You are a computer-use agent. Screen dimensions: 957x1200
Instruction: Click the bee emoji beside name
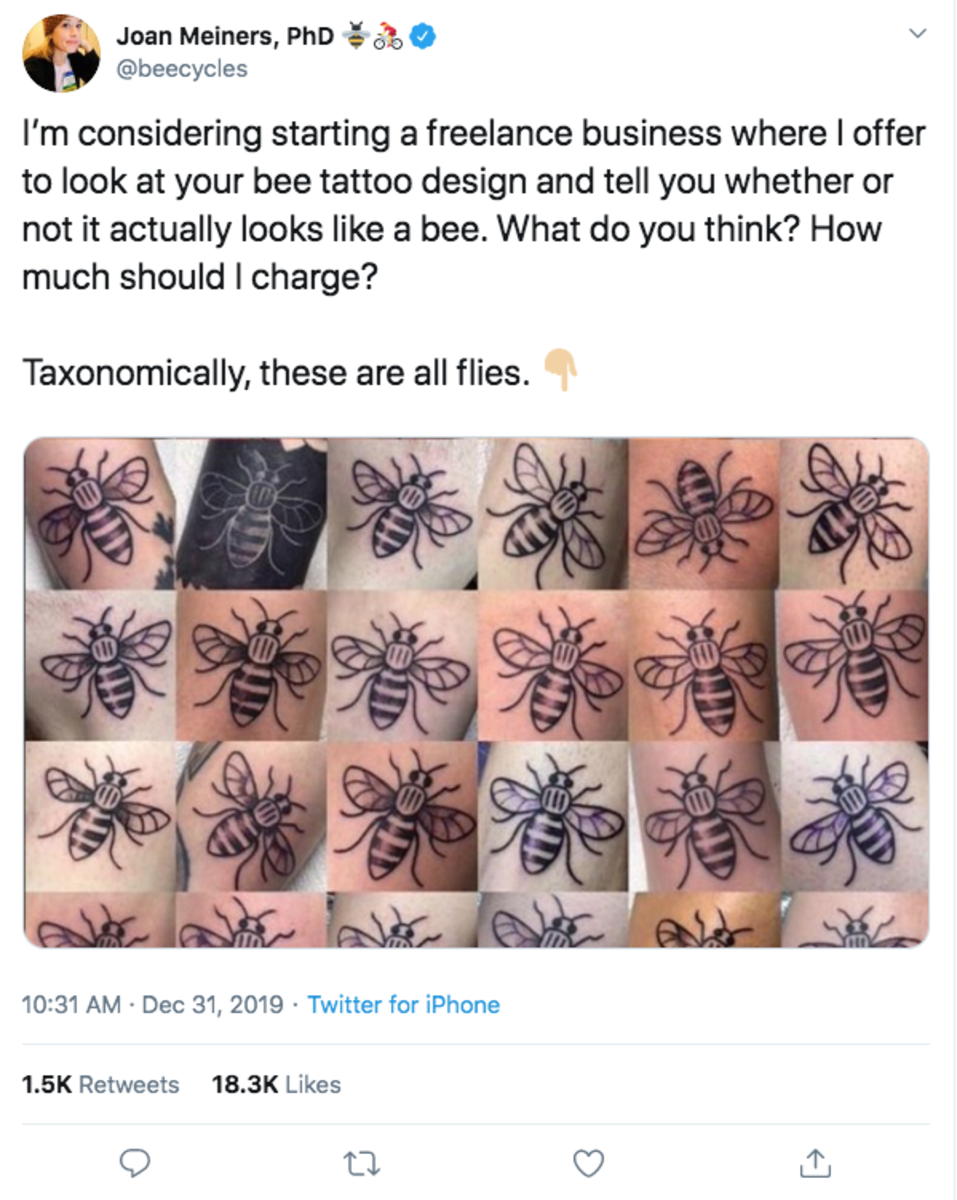coord(356,37)
